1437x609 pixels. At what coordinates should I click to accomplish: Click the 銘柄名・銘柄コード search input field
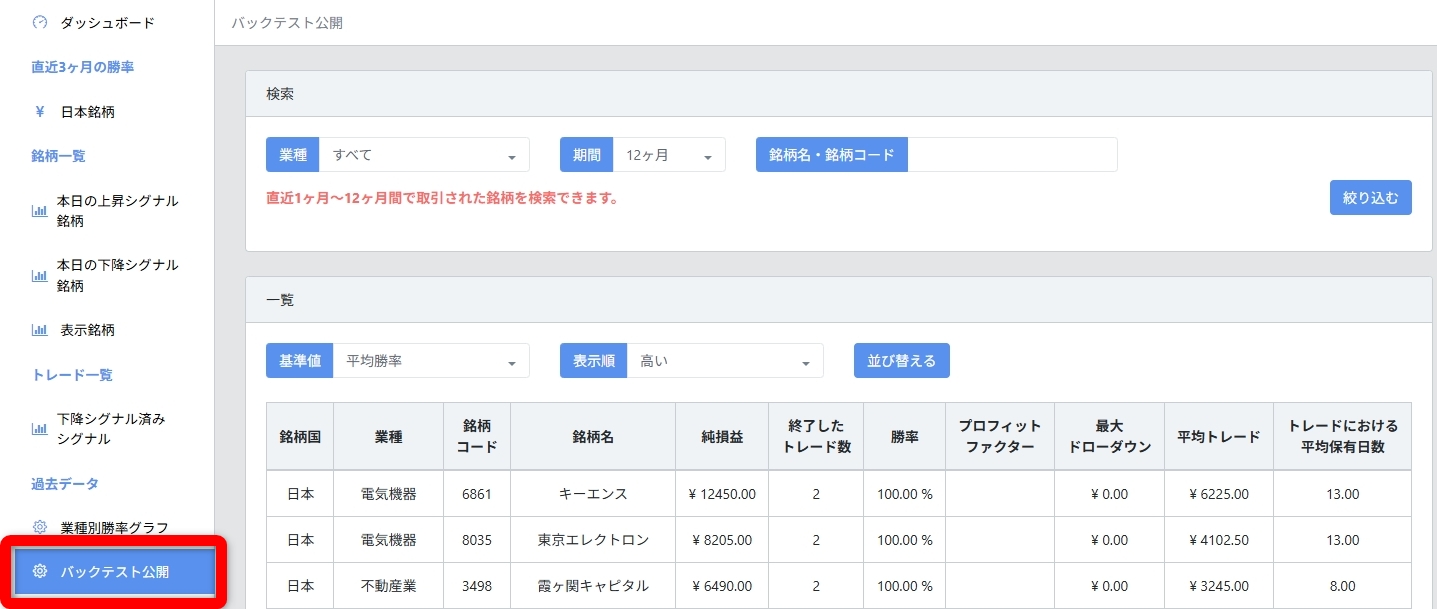click(x=1011, y=155)
